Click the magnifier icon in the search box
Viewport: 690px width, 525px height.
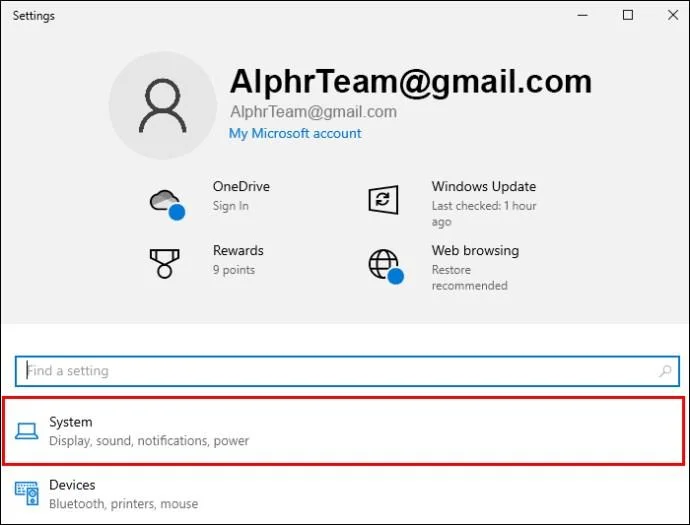pyautogui.click(x=665, y=371)
